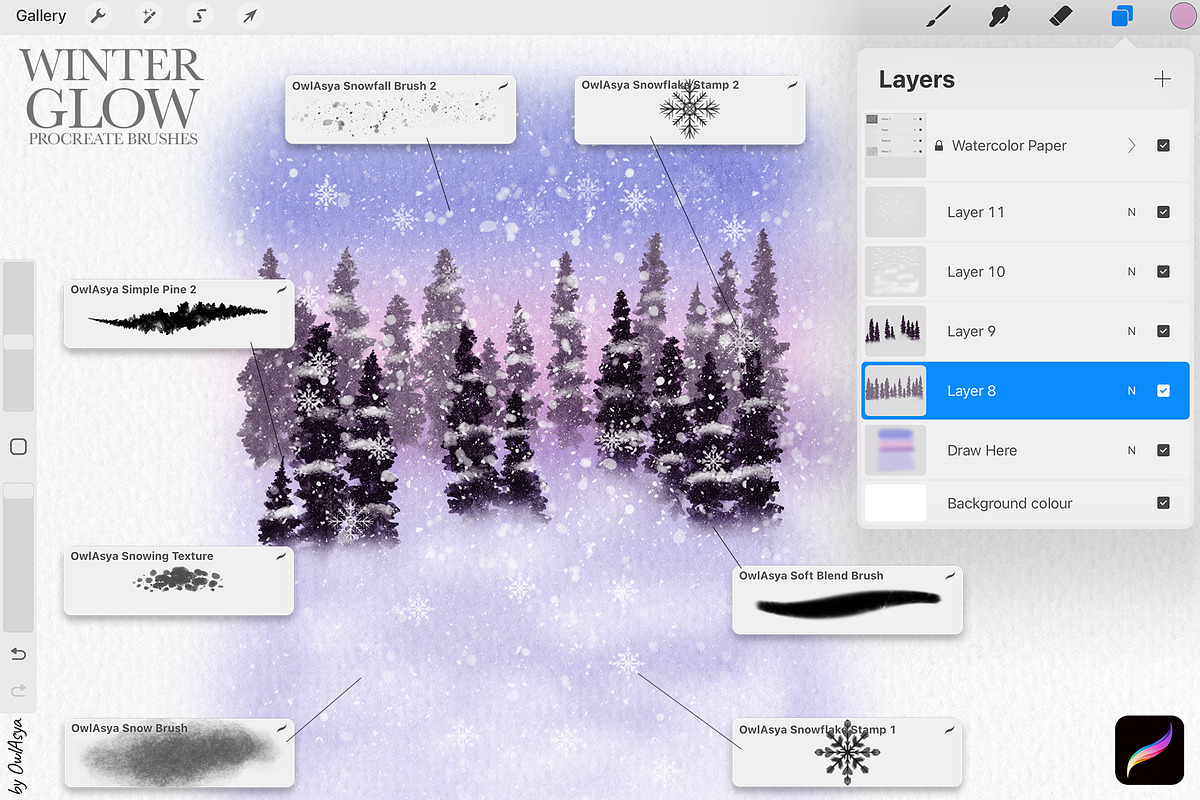Open the Adjustments magic wand menu
The image size is (1200, 800).
point(148,16)
